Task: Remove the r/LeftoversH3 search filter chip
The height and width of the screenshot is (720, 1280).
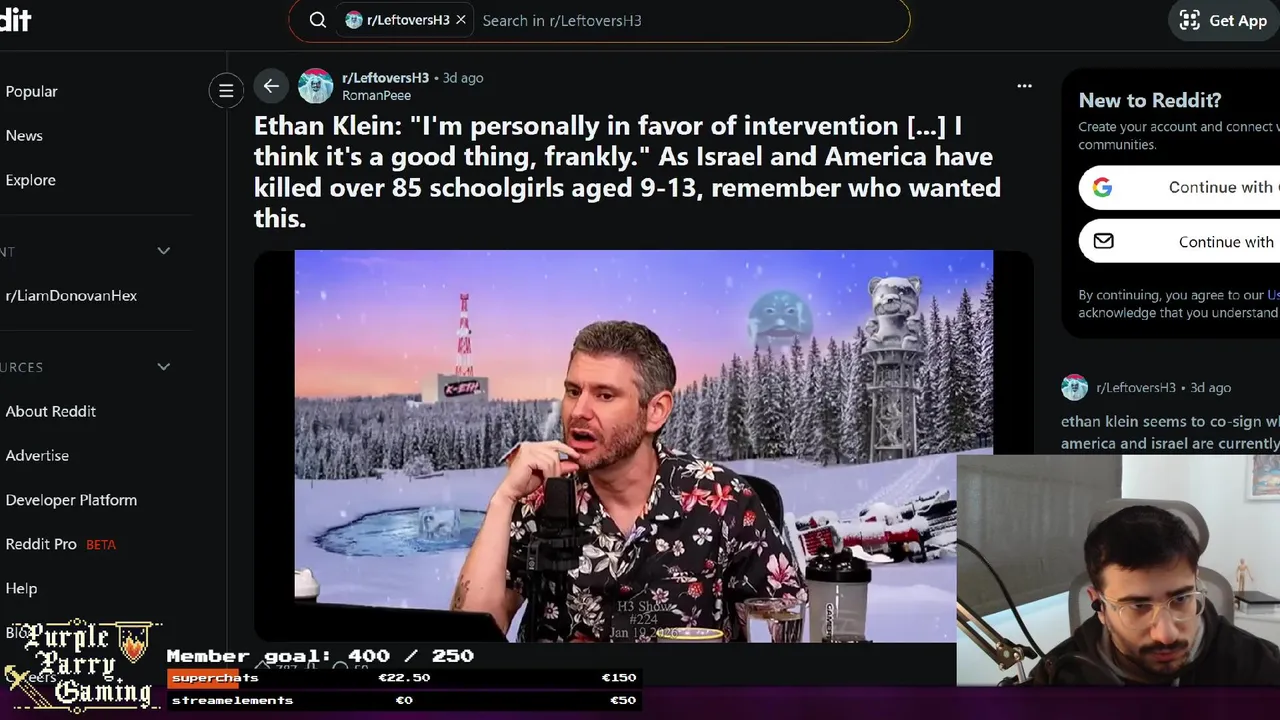Action: [x=461, y=20]
